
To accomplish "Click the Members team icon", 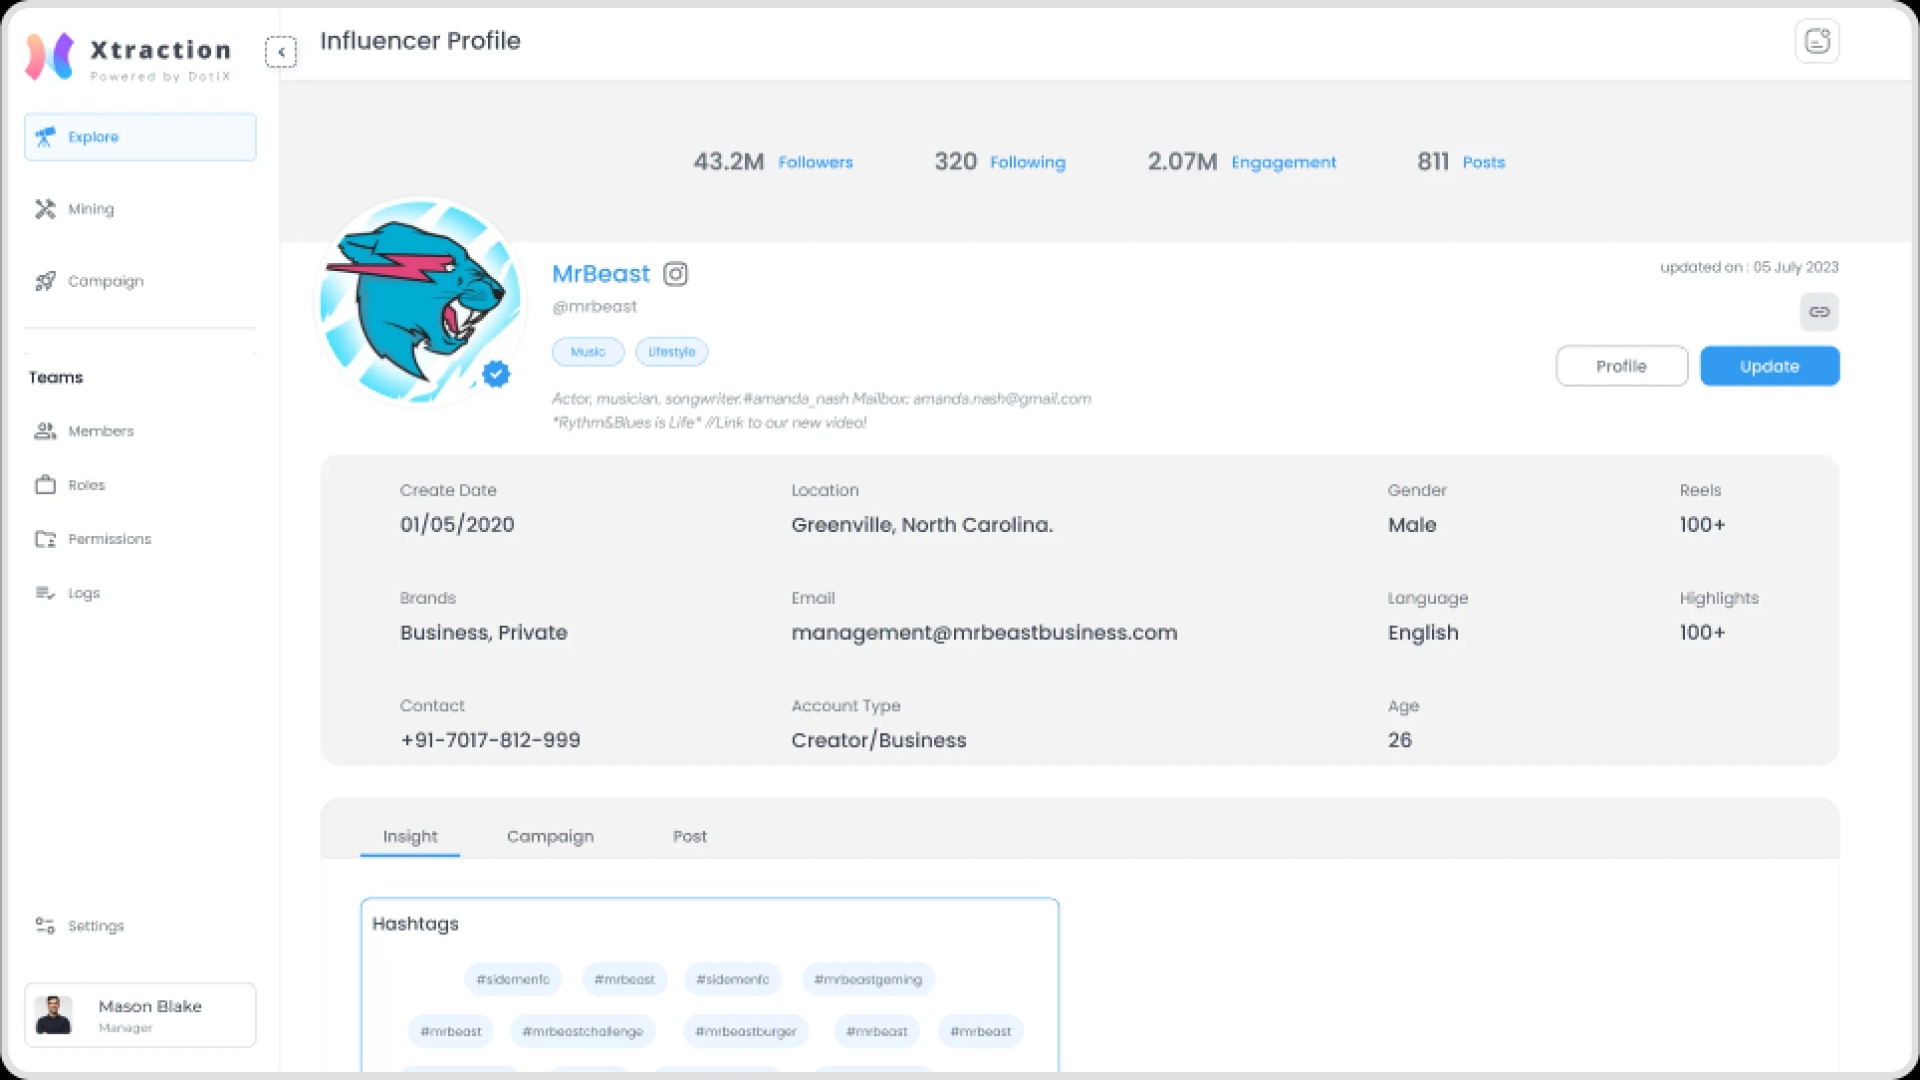I will point(42,430).
